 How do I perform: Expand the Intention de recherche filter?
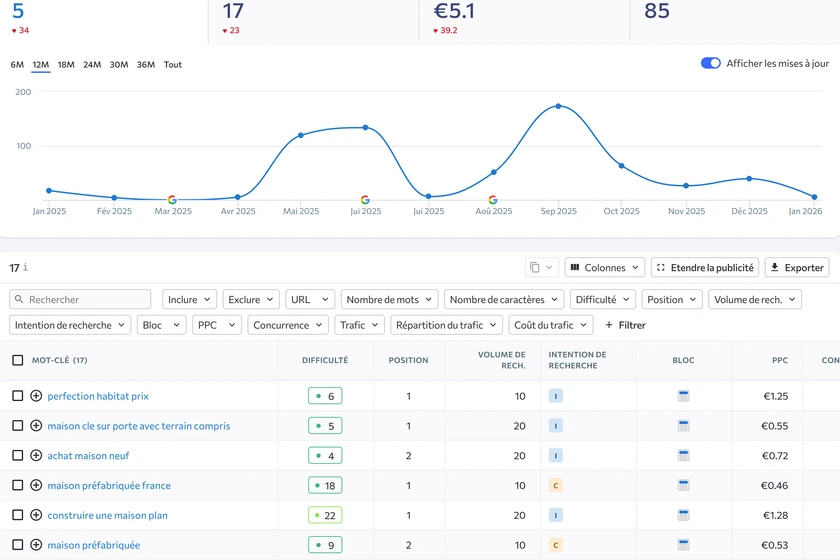69,325
